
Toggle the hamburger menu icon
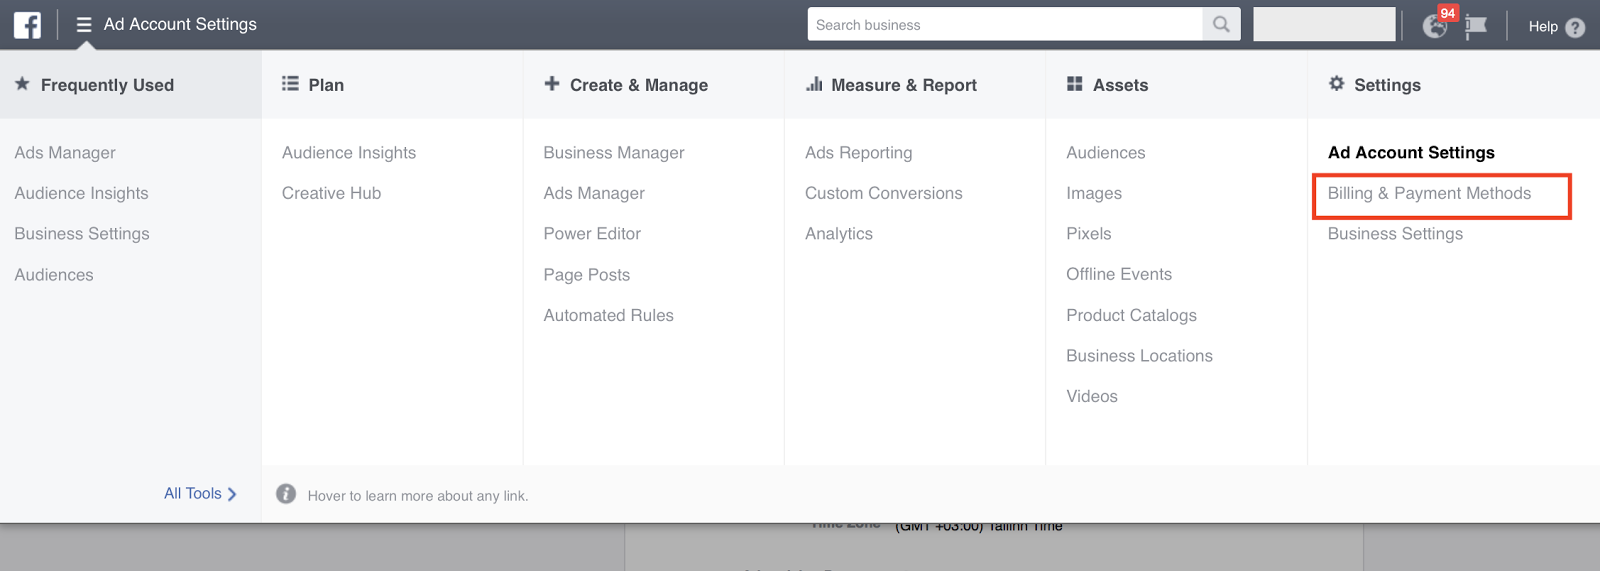84,25
